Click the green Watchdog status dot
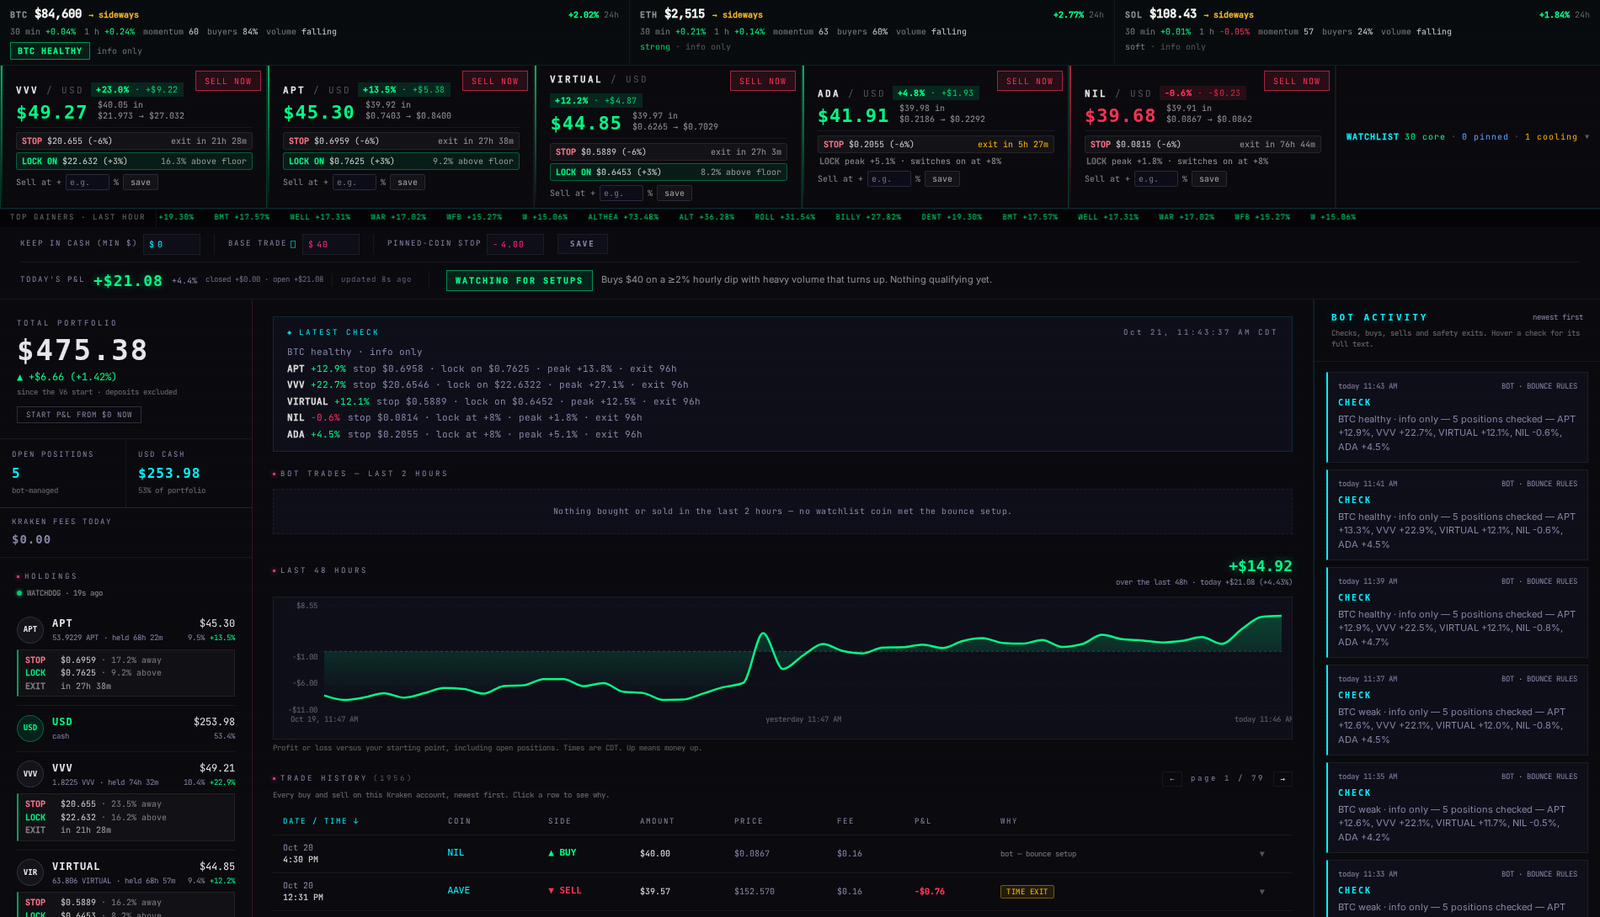The width and height of the screenshot is (1600, 917). click(19, 593)
